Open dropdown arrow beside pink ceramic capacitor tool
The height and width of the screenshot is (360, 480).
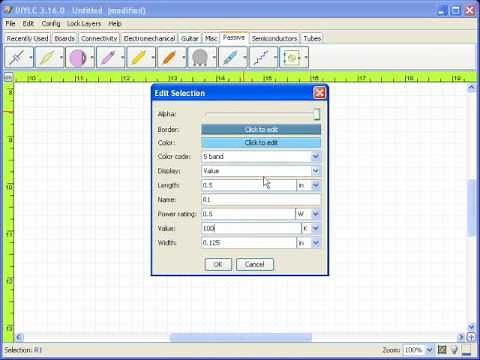(x=92, y=57)
